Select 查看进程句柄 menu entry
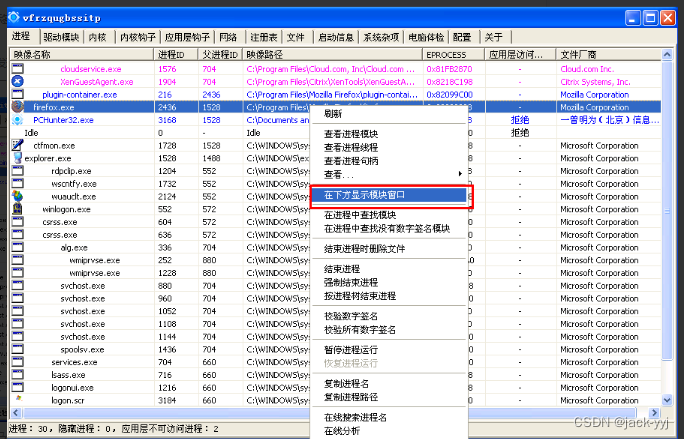The image size is (684, 439). pyautogui.click(x=389, y=161)
